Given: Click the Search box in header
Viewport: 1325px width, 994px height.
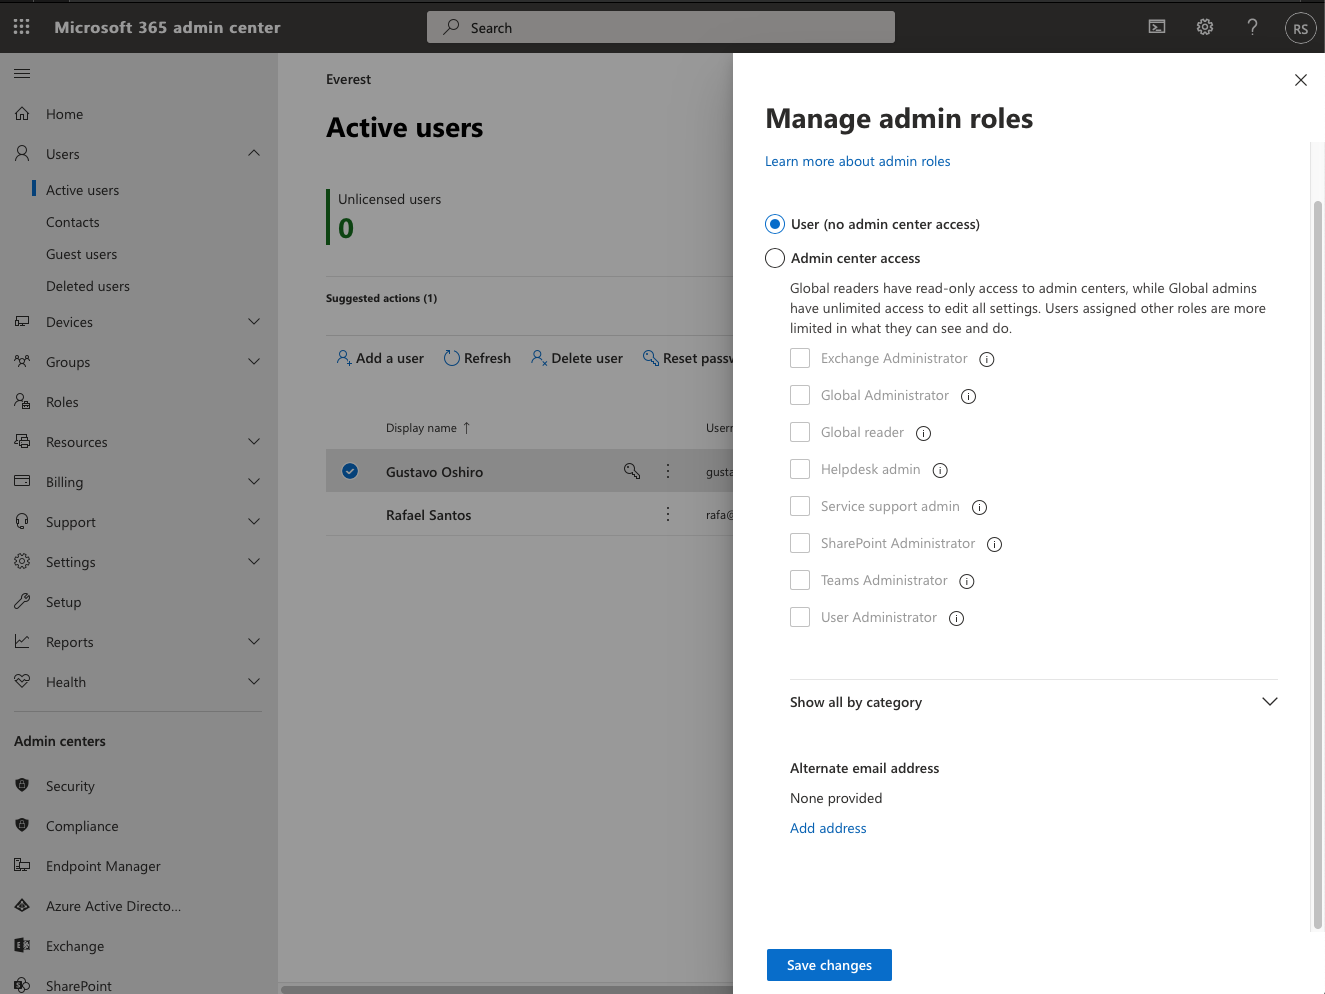Looking at the screenshot, I should click(661, 27).
